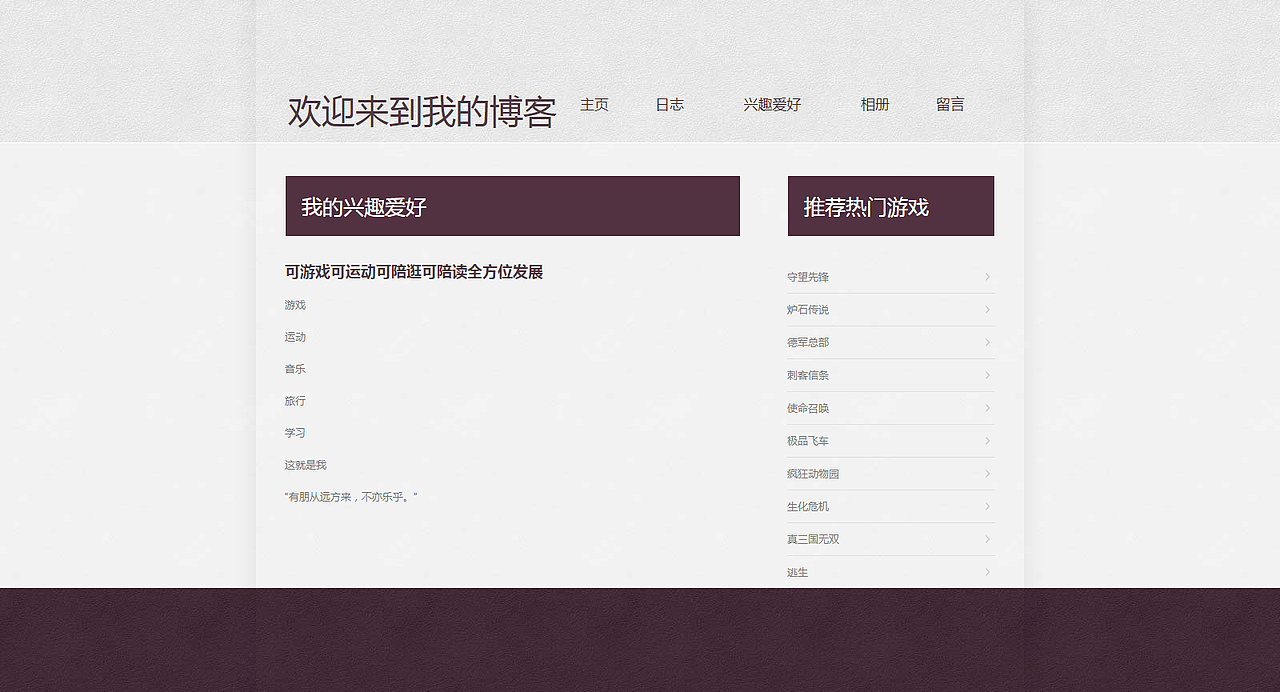Open the 主页 navigation menu item

[594, 104]
